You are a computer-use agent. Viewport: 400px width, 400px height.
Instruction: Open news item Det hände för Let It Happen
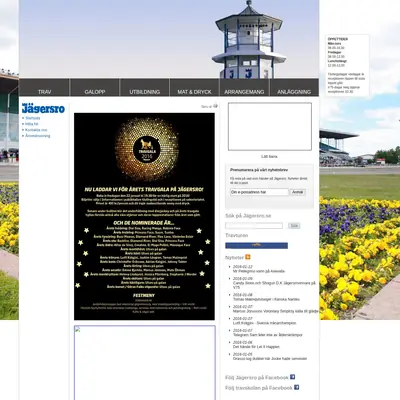coord(256,347)
